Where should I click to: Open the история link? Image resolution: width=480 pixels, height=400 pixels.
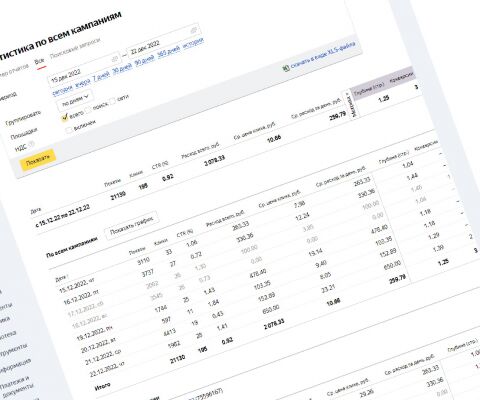pos(193,43)
